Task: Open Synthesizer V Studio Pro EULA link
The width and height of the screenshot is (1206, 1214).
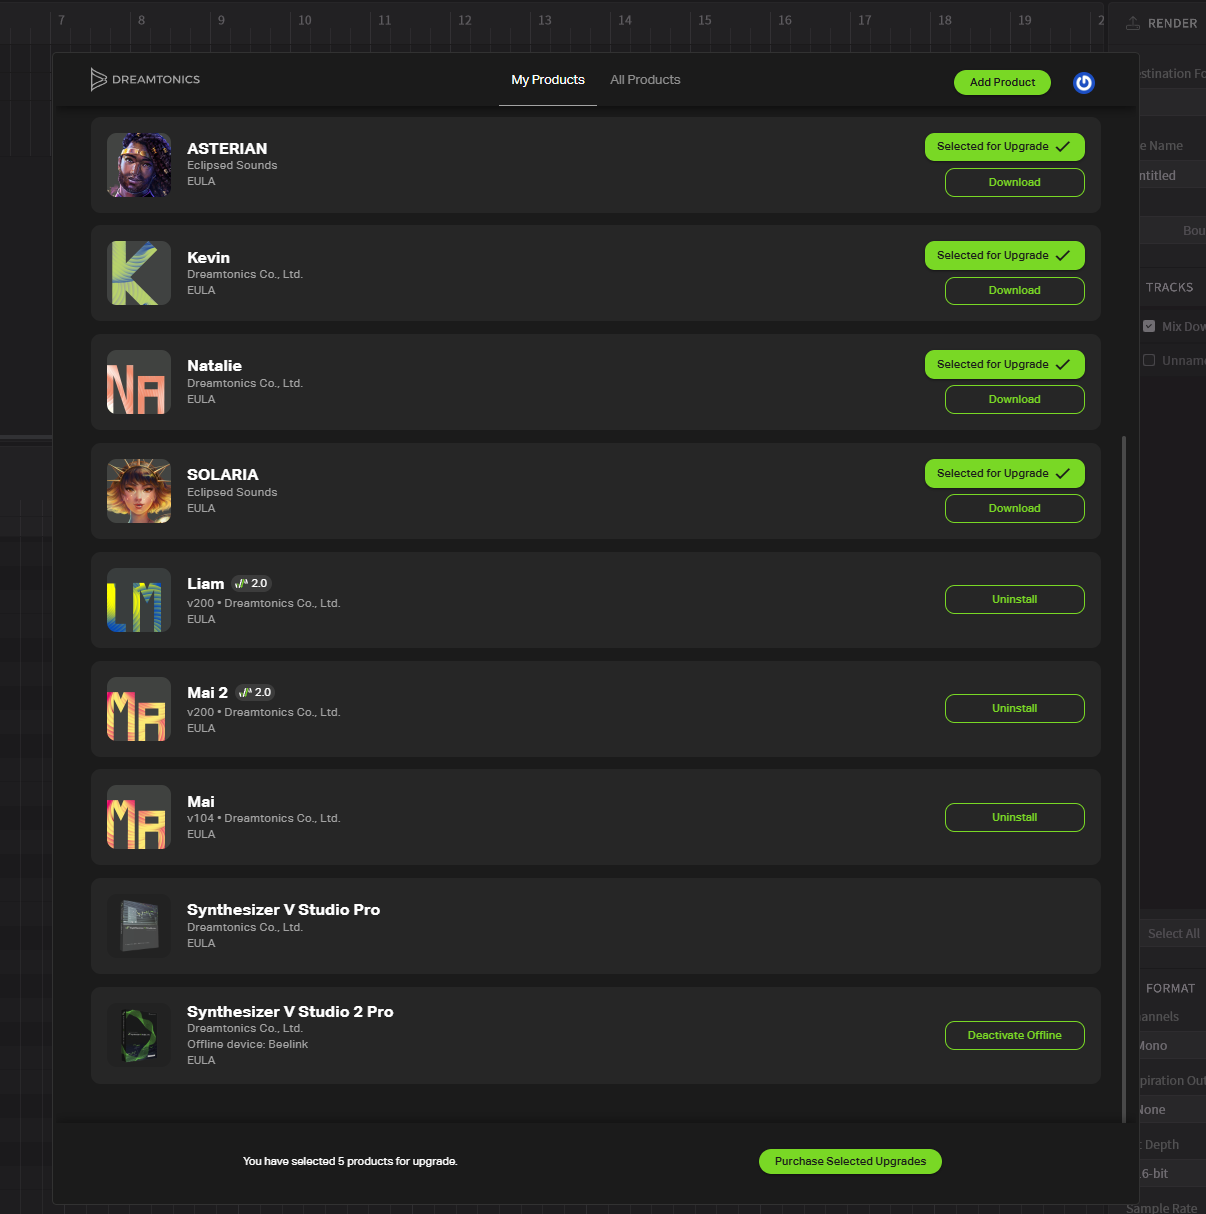Action: tap(201, 944)
